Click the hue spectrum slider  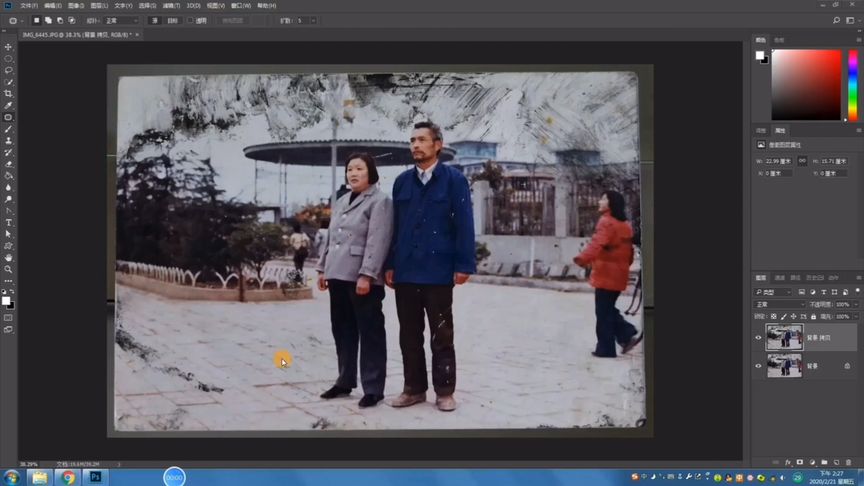click(x=852, y=85)
